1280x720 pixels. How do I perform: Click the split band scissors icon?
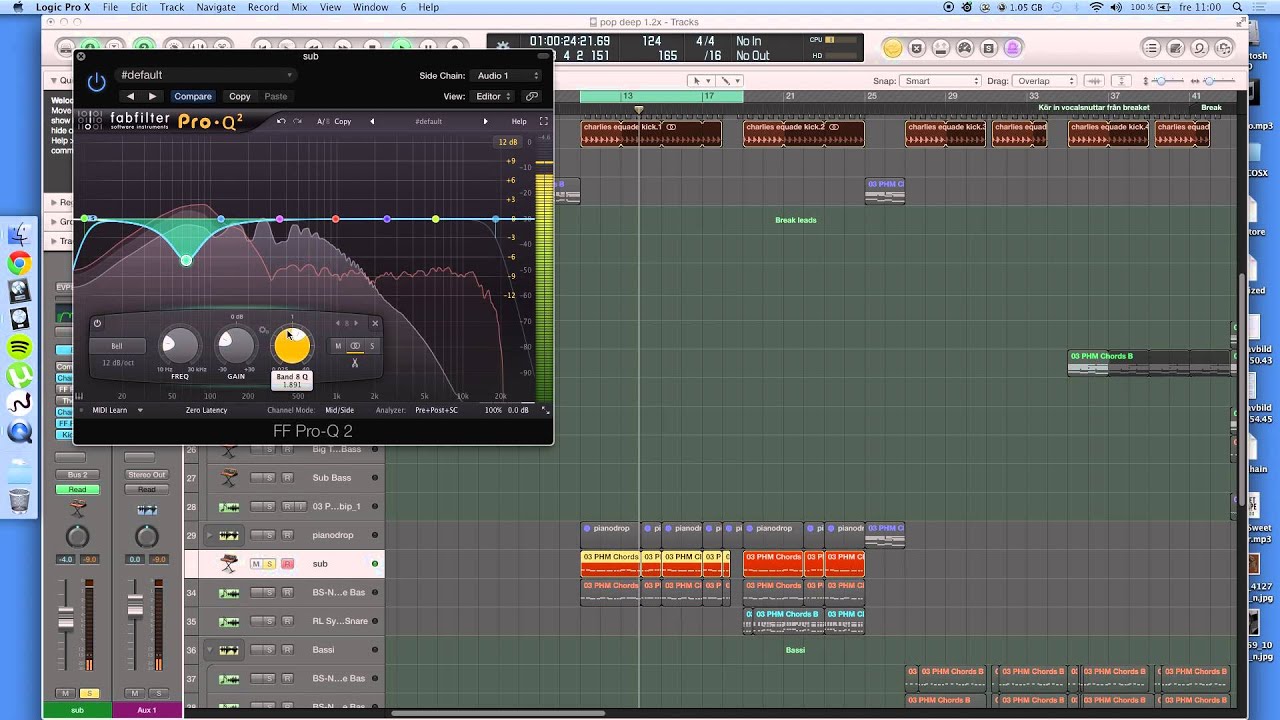tap(354, 363)
